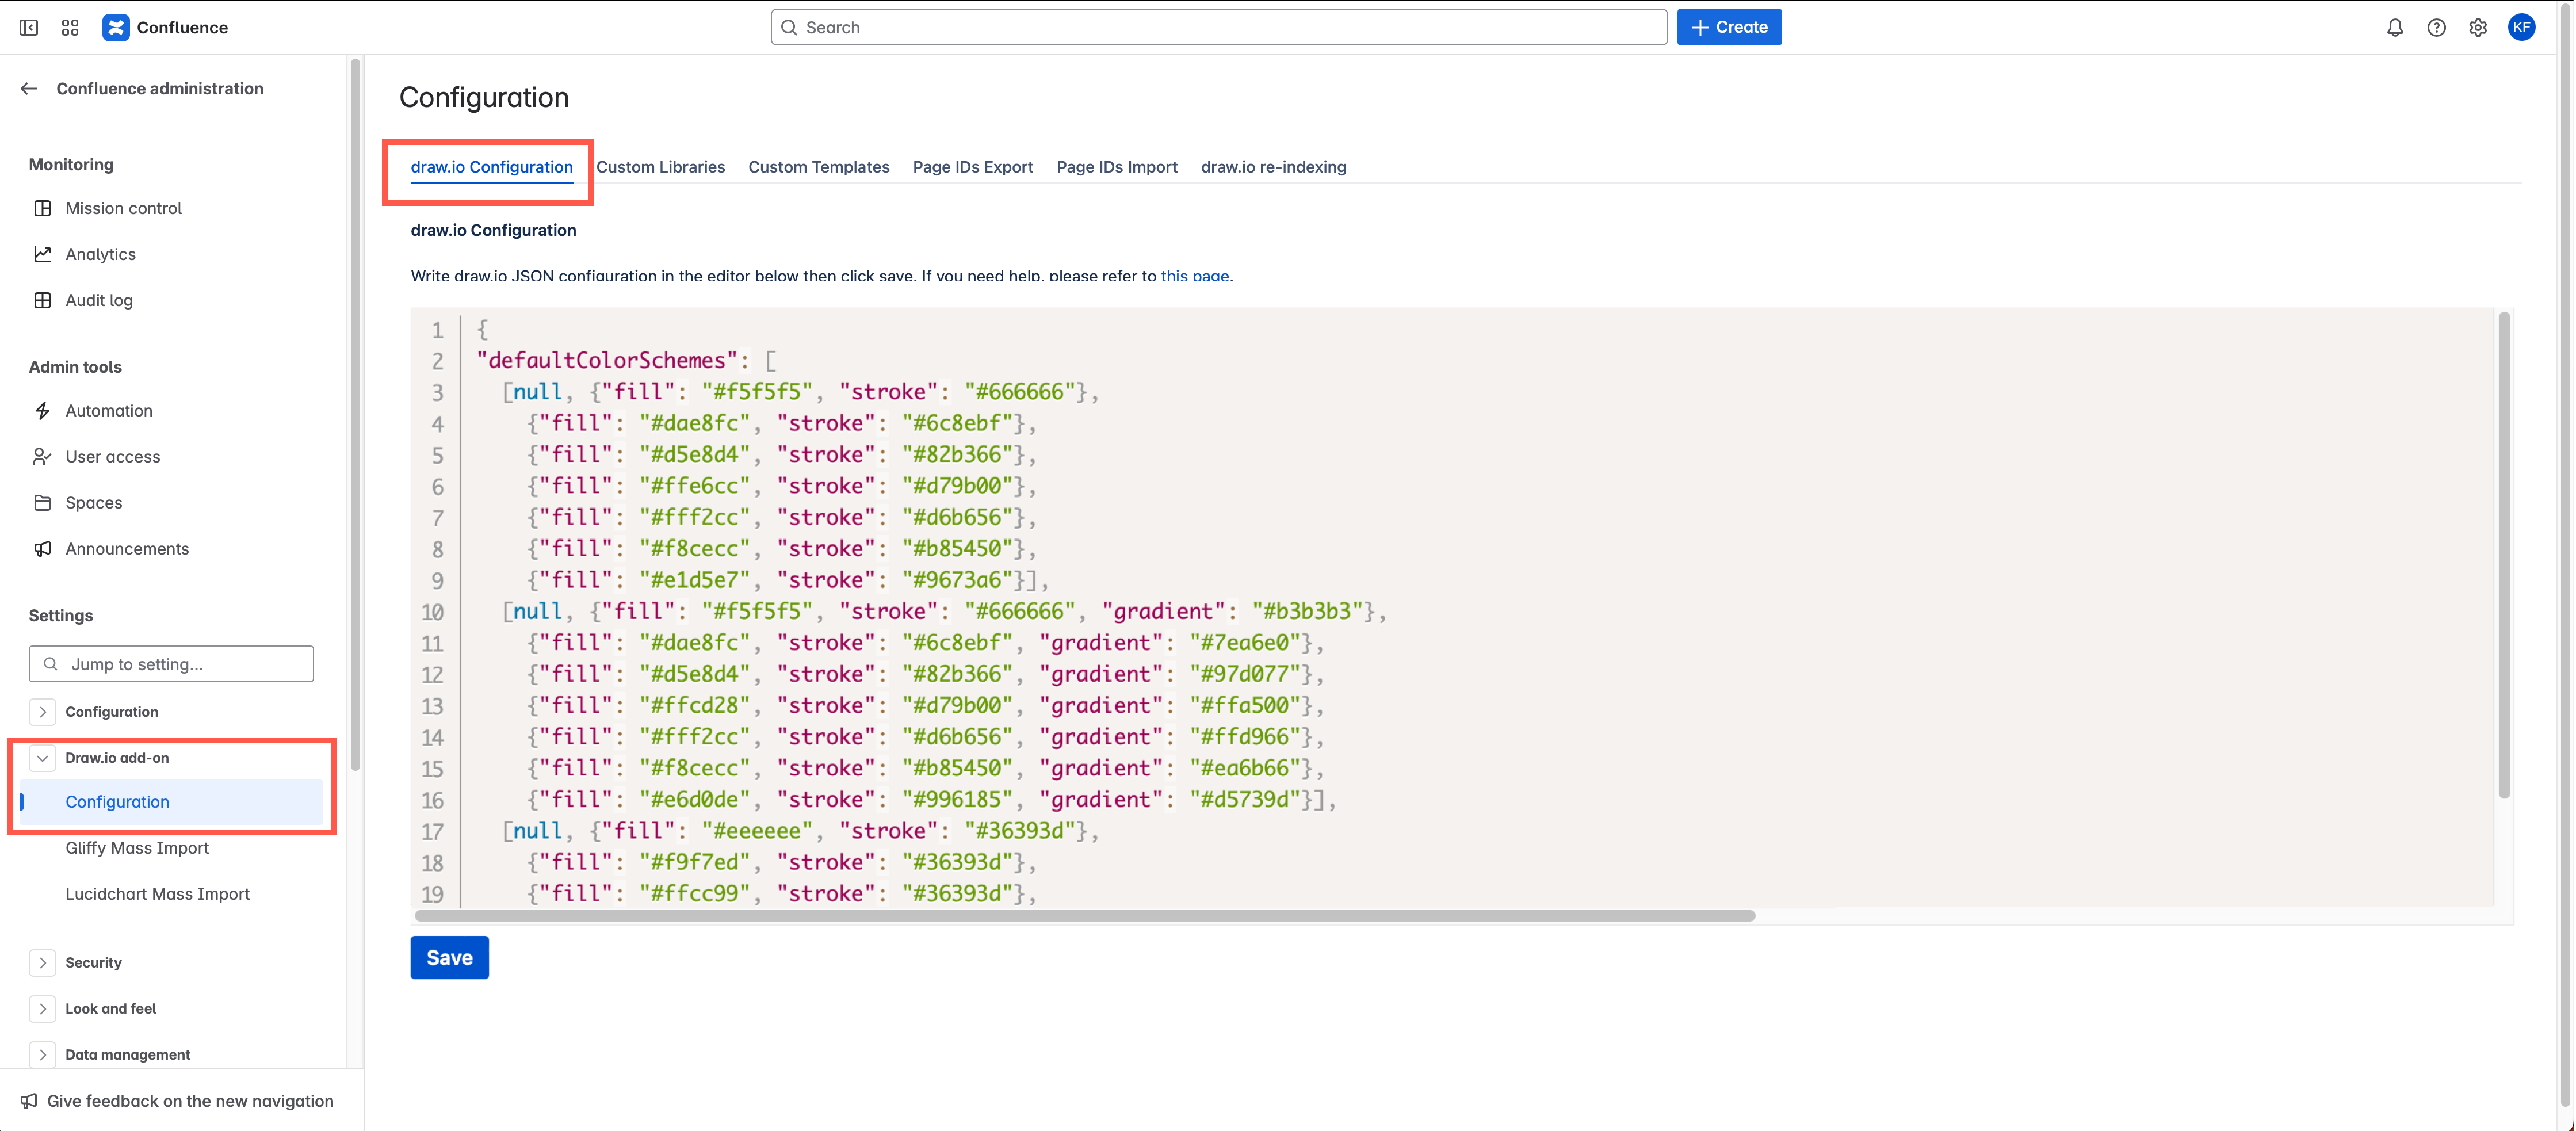Viewport: 2576px width, 1131px height.
Task: Open the Announcements megaphone icon
Action: pos(43,548)
